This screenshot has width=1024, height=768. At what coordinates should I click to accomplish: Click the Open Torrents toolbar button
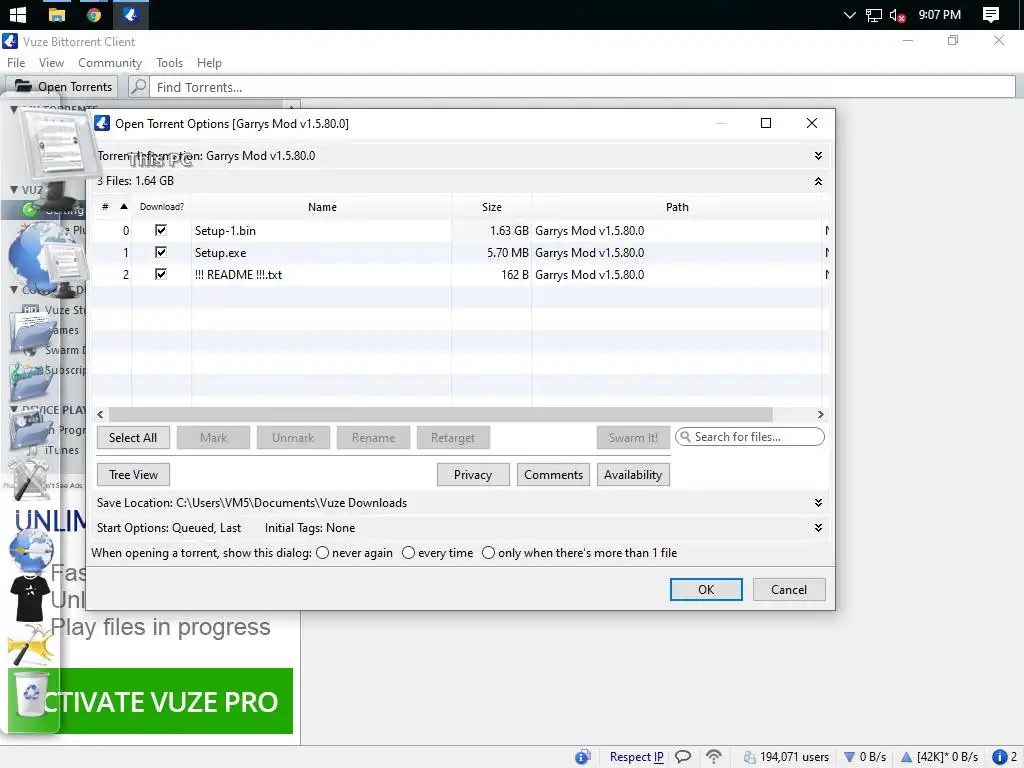point(63,86)
